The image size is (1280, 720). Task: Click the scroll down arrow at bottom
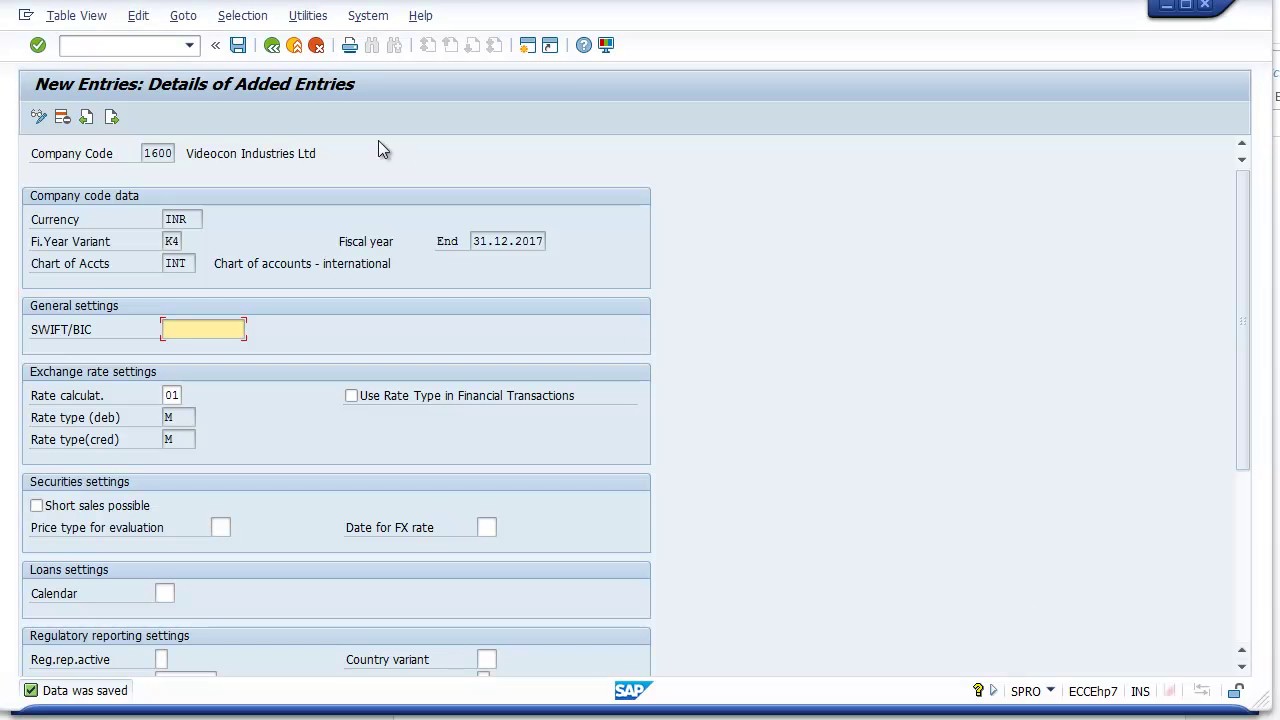coord(1242,667)
